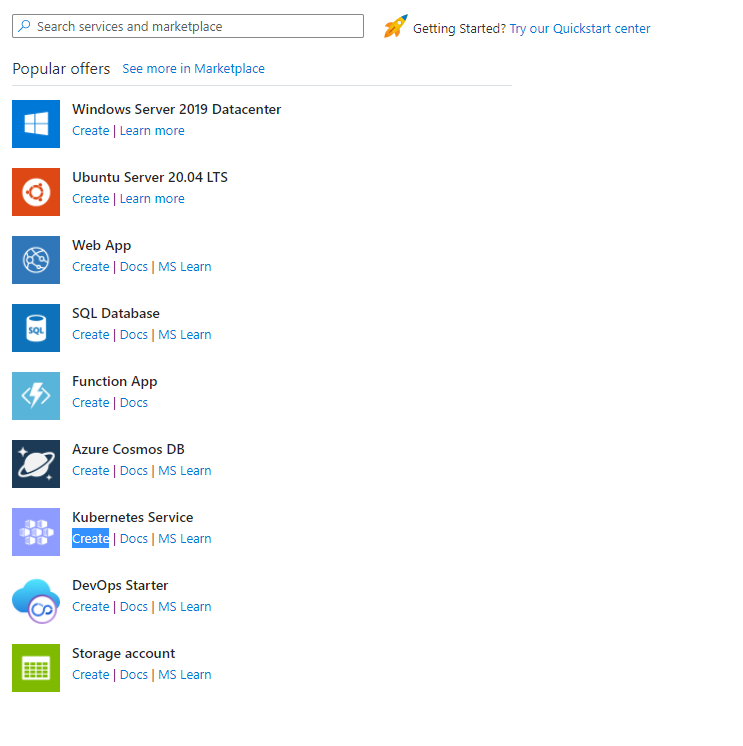
Task: Click the Kubernetes Service cubes icon
Action: tap(36, 532)
